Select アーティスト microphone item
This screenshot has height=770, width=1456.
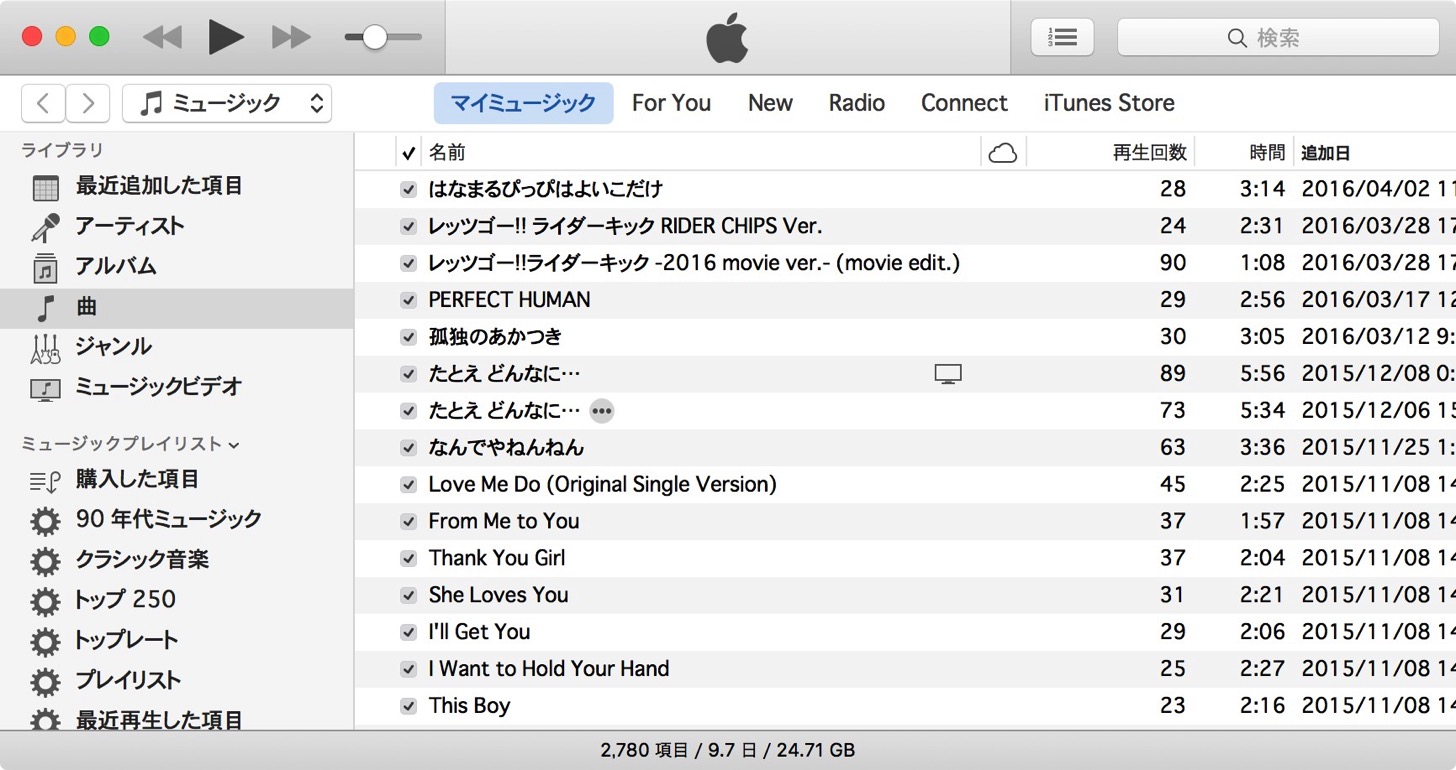point(177,226)
